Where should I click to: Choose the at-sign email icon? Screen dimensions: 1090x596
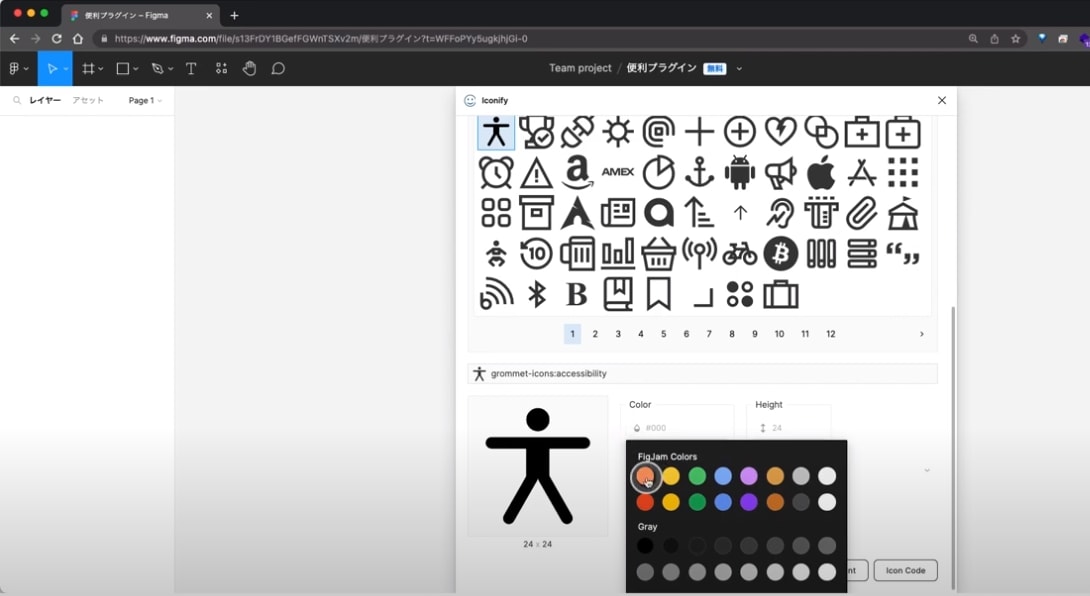point(658,131)
